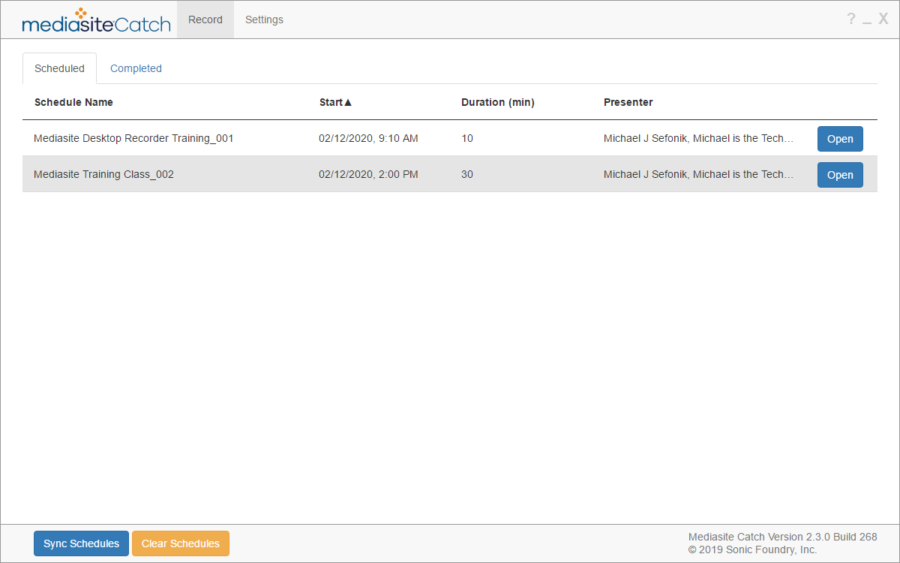Open Mediasite Training Class_002 schedule
The image size is (900, 563).
[x=840, y=175]
